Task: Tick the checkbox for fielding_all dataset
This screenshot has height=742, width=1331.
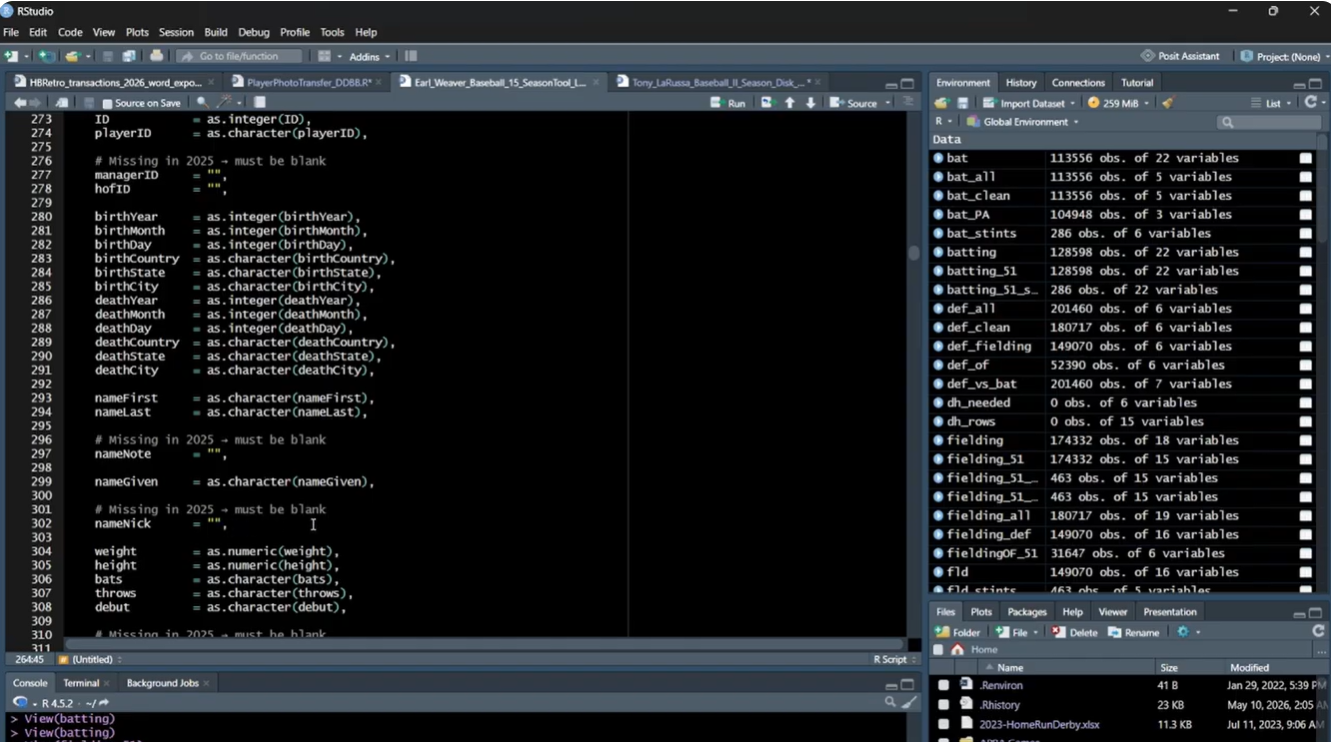Action: point(1306,516)
